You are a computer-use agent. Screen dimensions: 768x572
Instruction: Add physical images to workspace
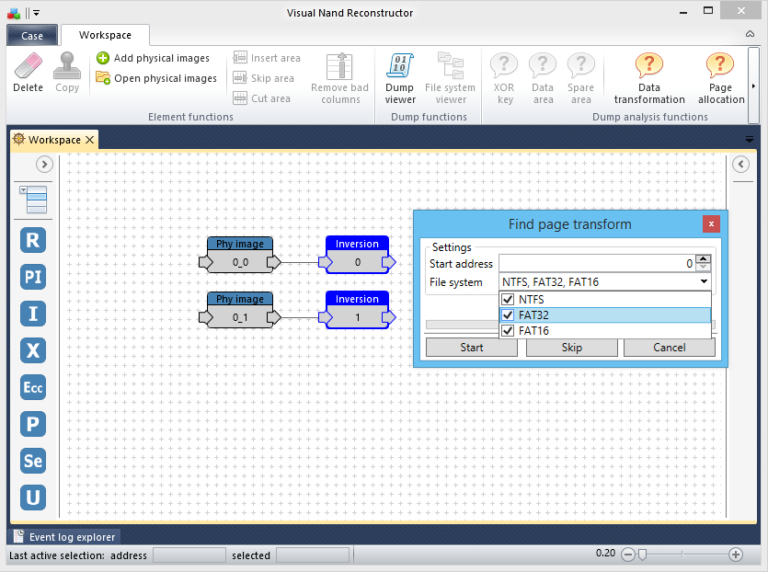tap(153, 58)
